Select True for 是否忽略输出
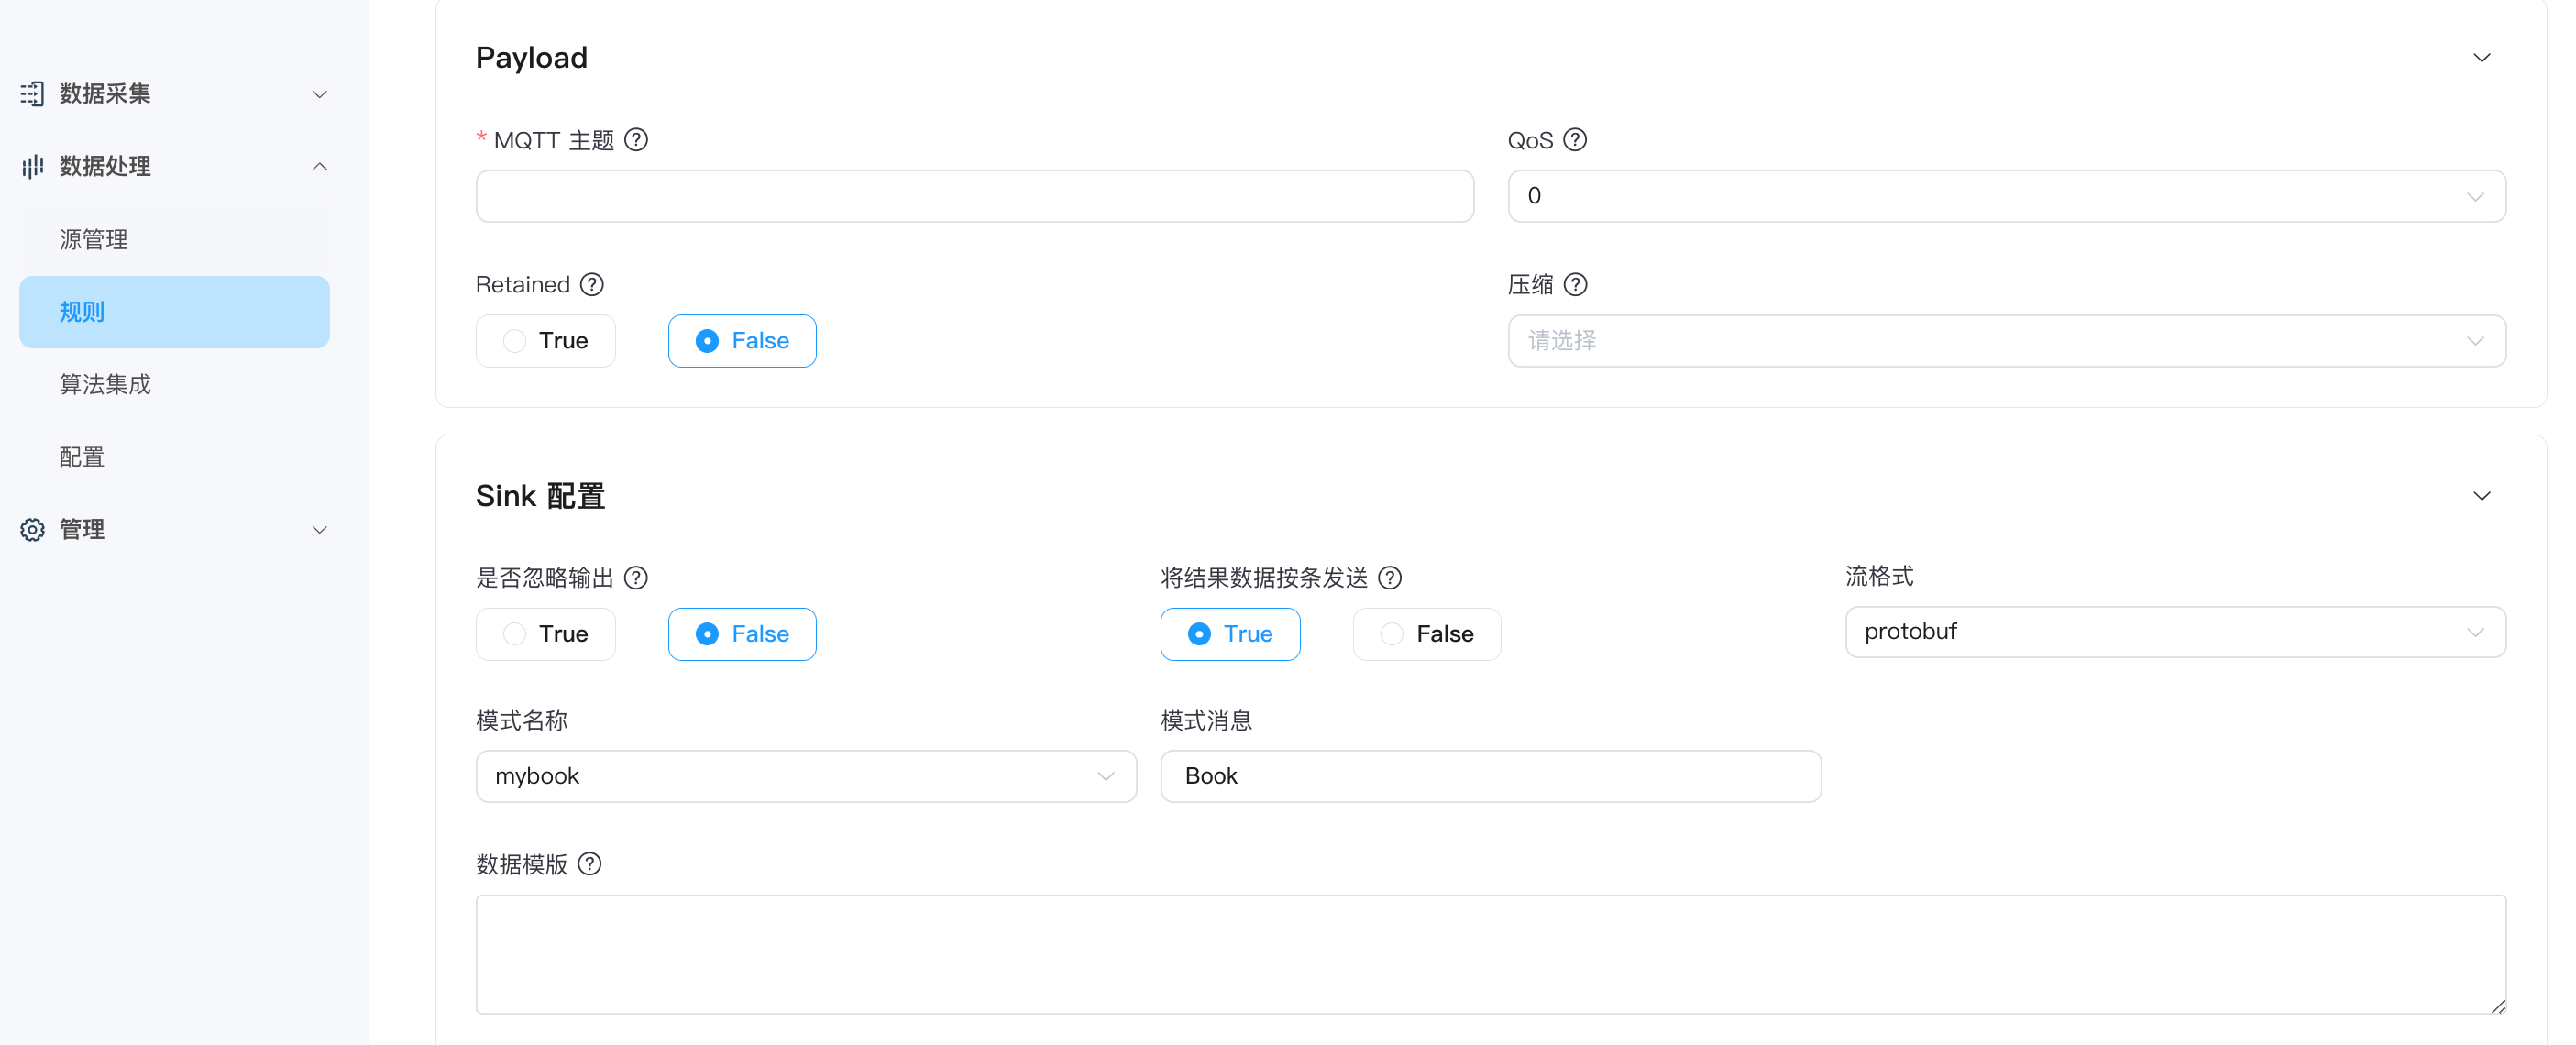This screenshot has height=1045, width=2576. pyautogui.click(x=546, y=634)
